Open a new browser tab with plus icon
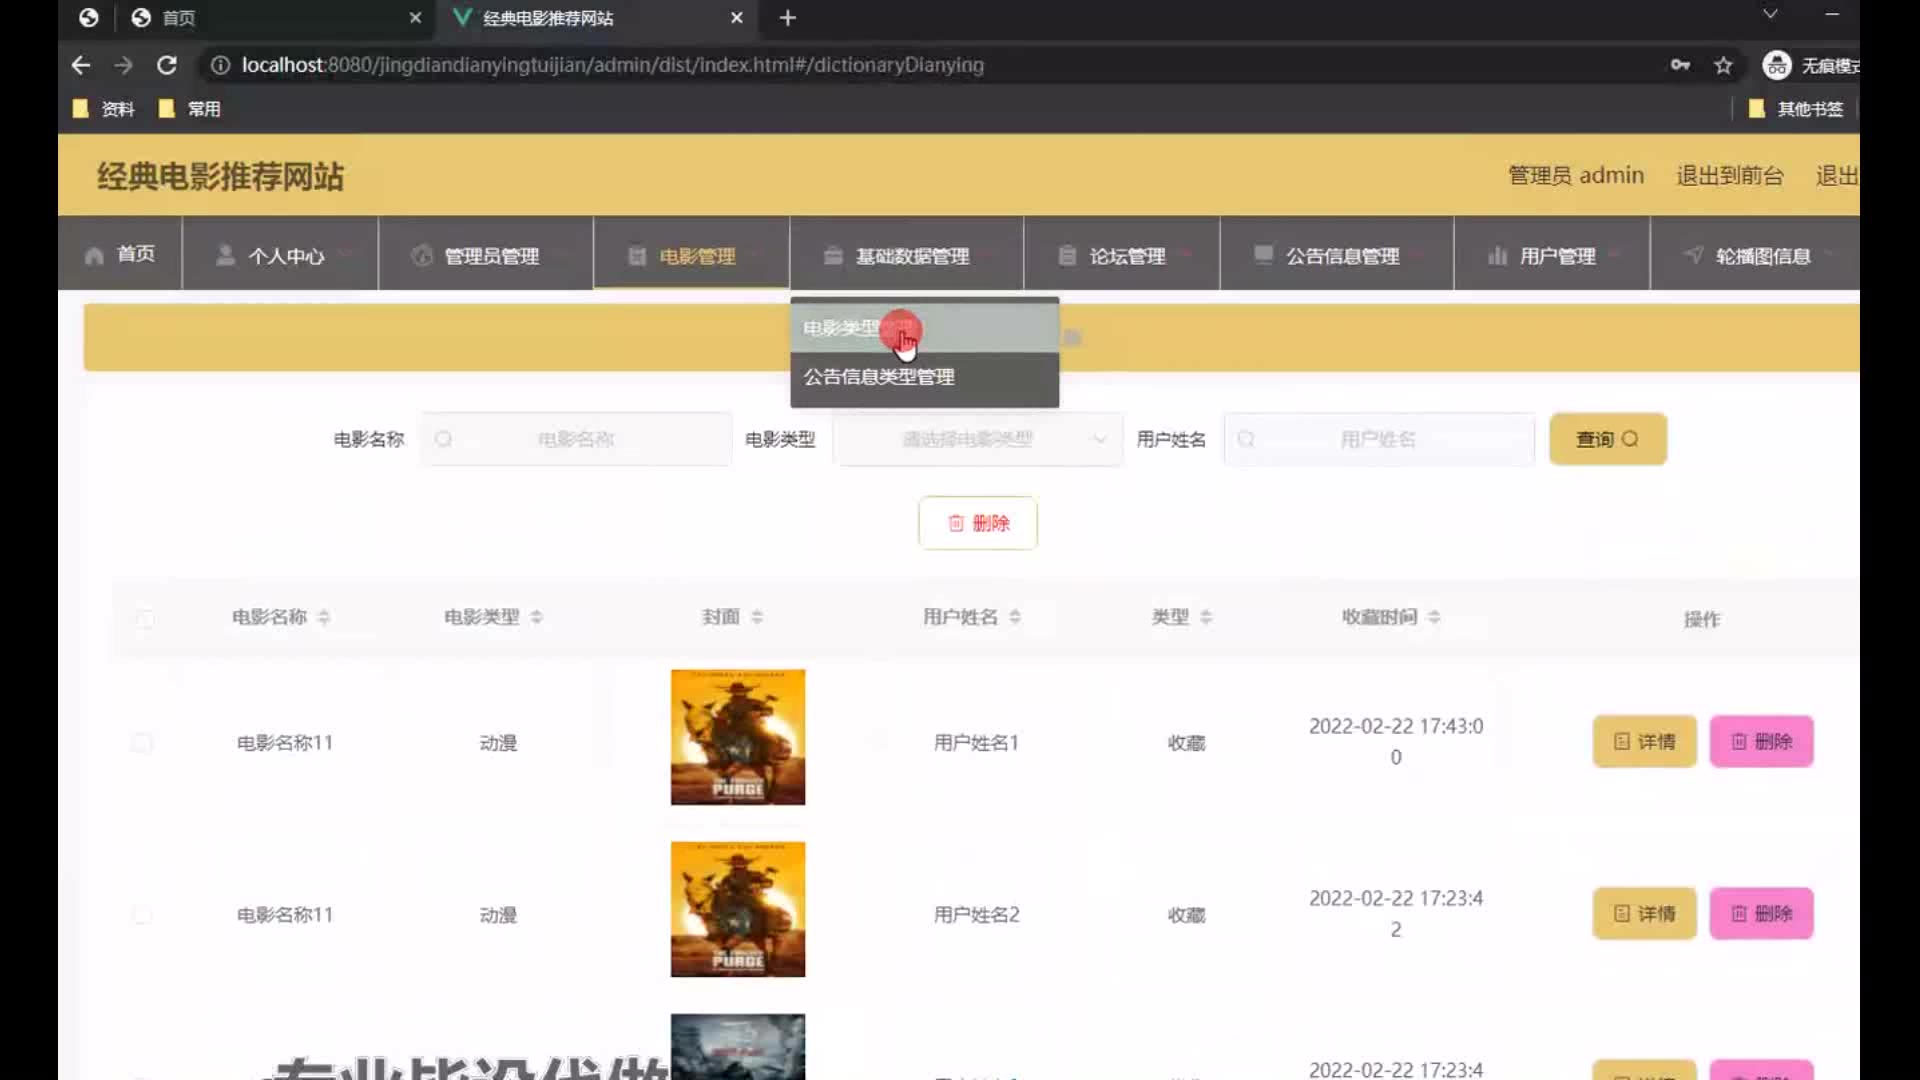This screenshot has width=1920, height=1080. coord(788,18)
